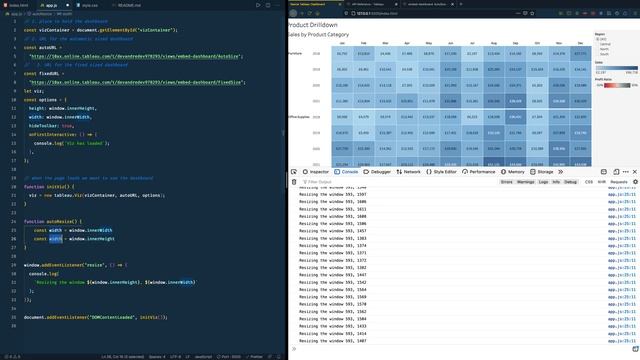
Task: Toggle the North region filter checkbox
Action: pos(598,49)
